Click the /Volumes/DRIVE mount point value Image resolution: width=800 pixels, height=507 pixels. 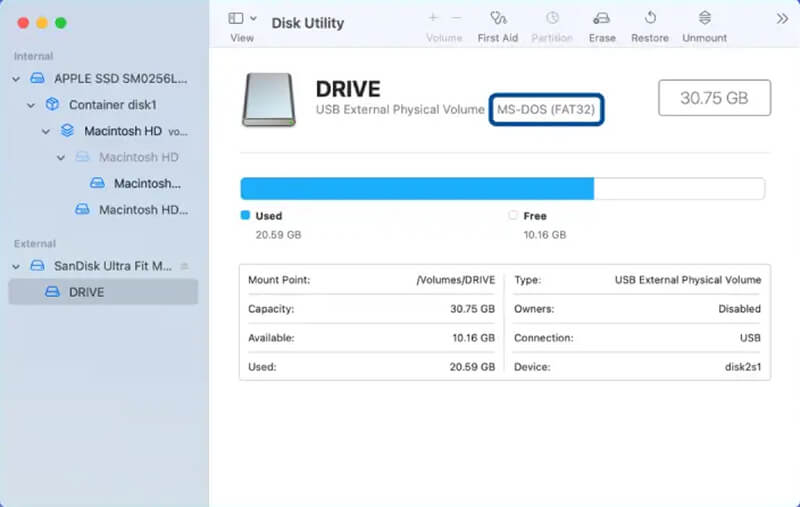tap(456, 280)
